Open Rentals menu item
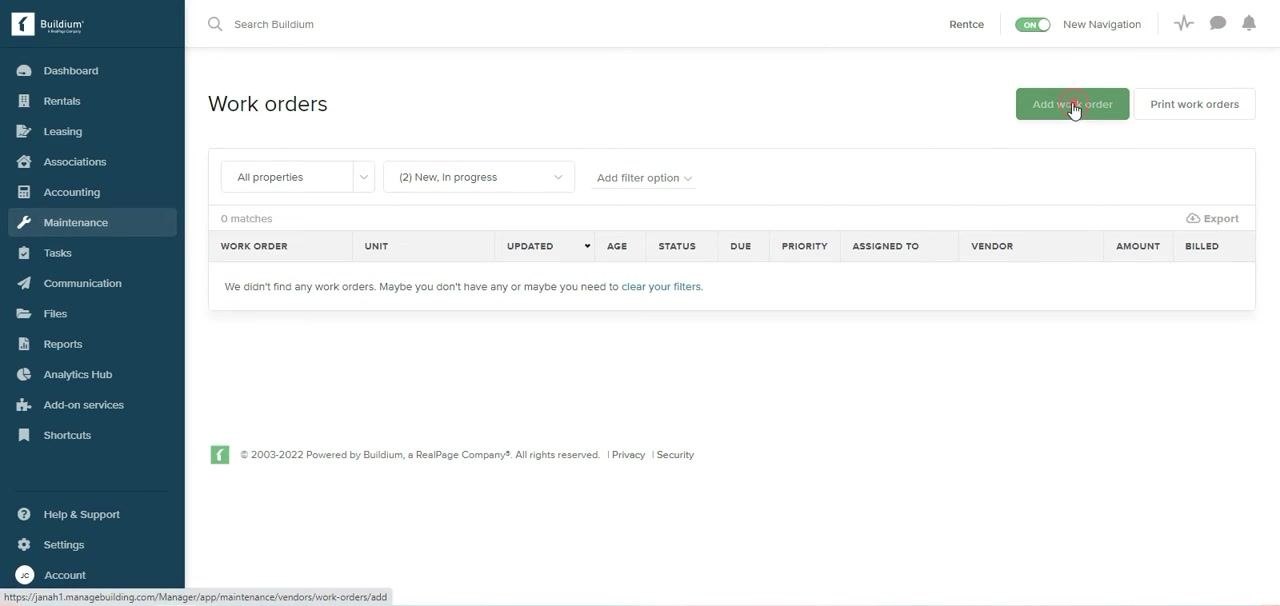The image size is (1280, 606). tap(62, 101)
